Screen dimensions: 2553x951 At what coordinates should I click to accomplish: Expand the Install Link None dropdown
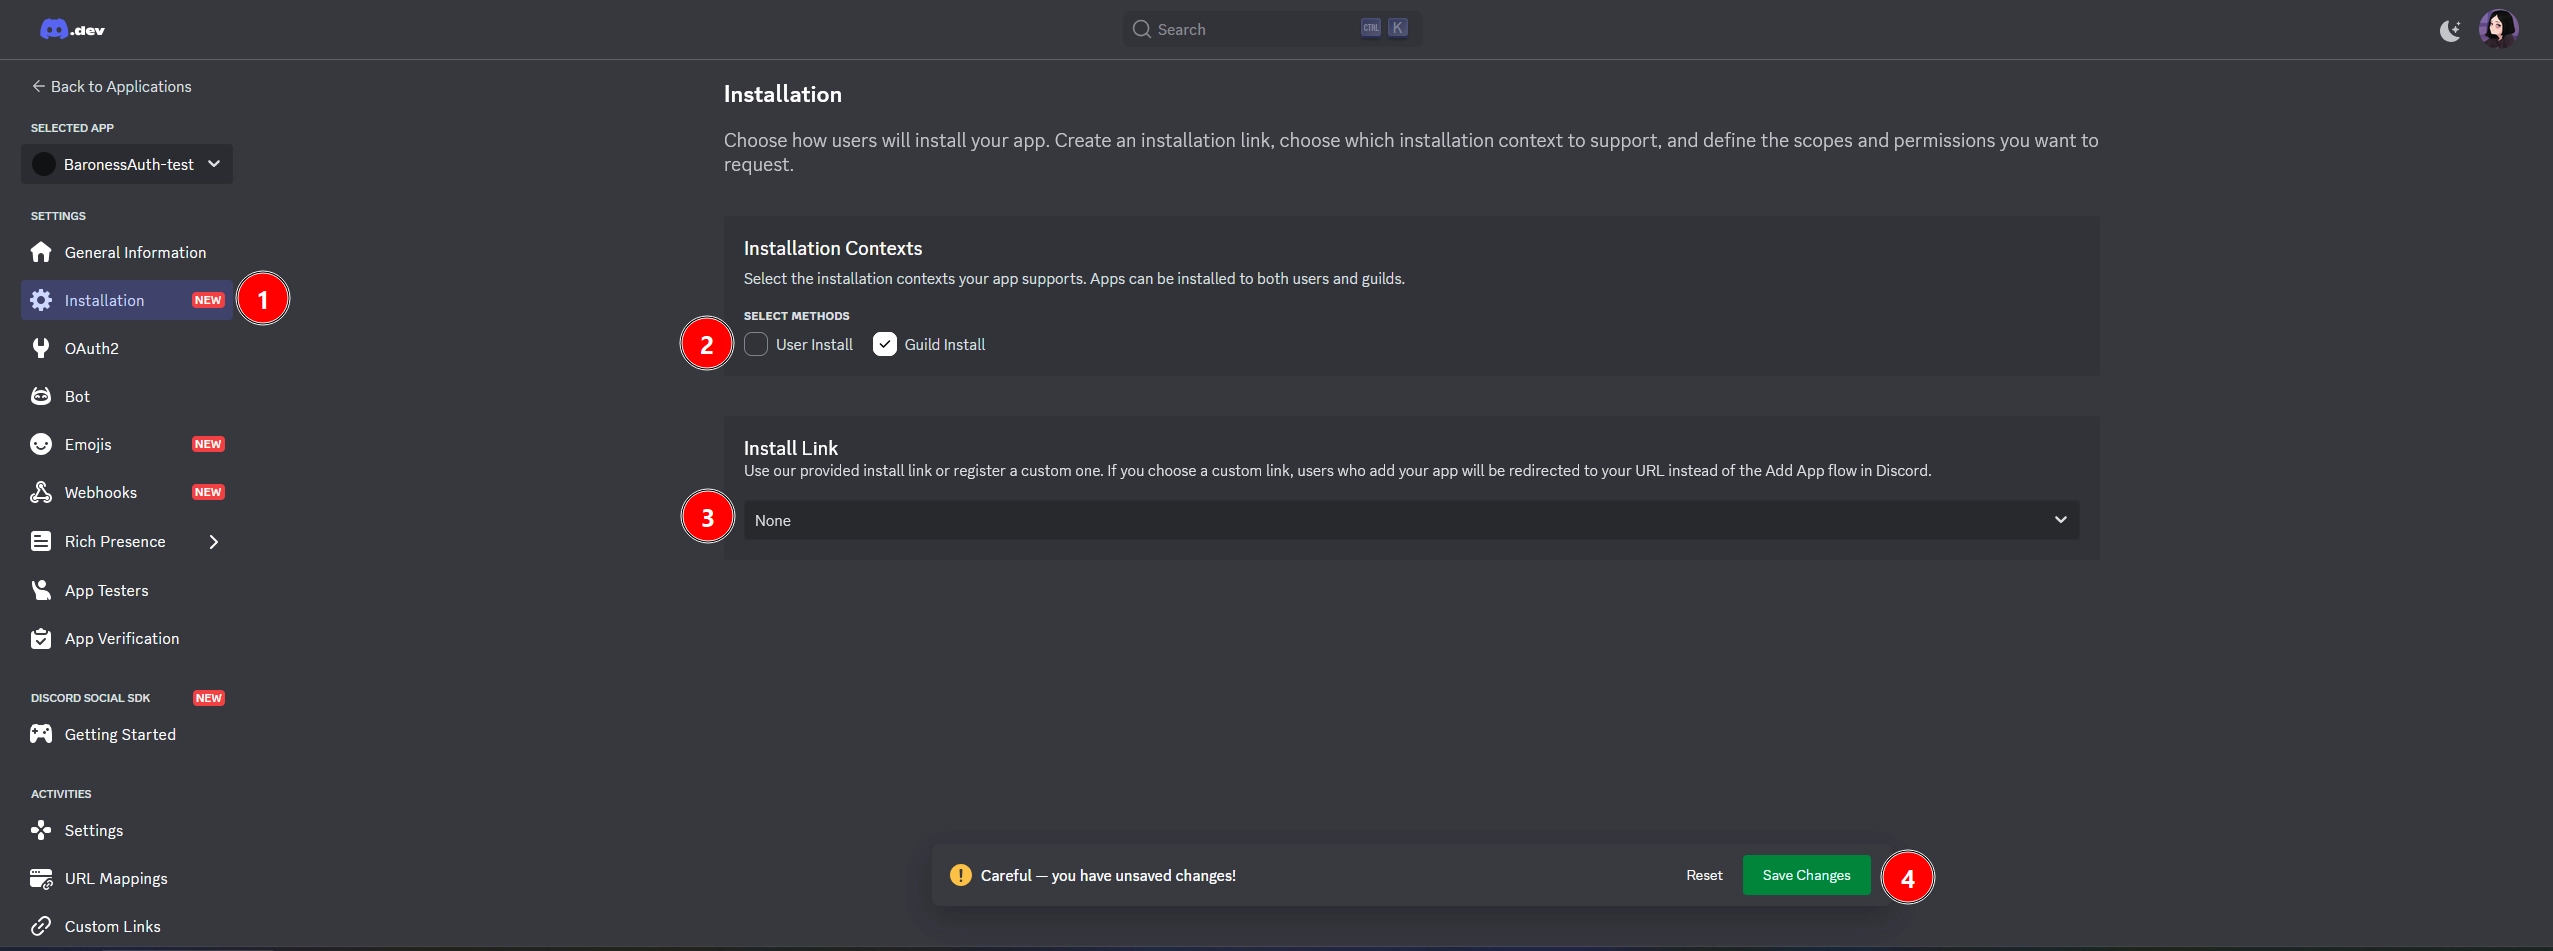[1410, 520]
